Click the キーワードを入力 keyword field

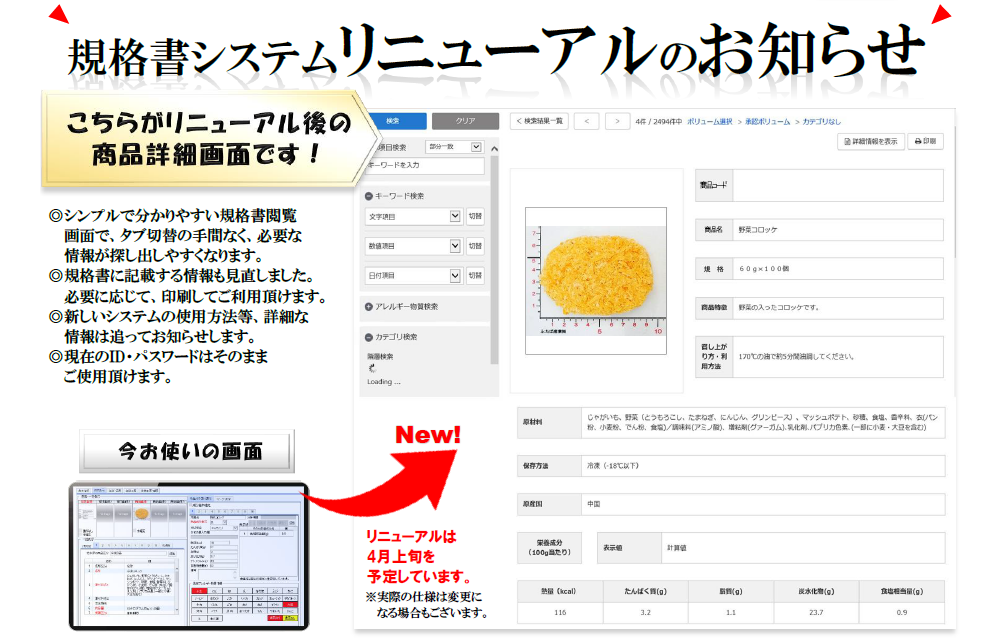coord(424,165)
